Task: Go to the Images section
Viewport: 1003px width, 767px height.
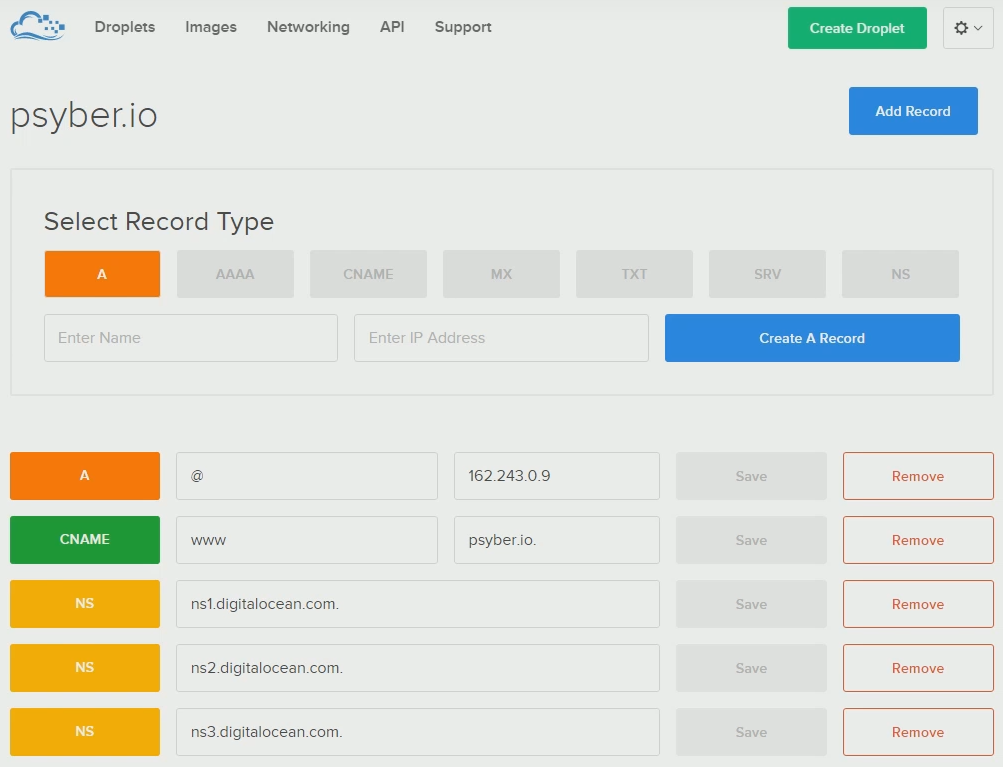Action: [211, 27]
